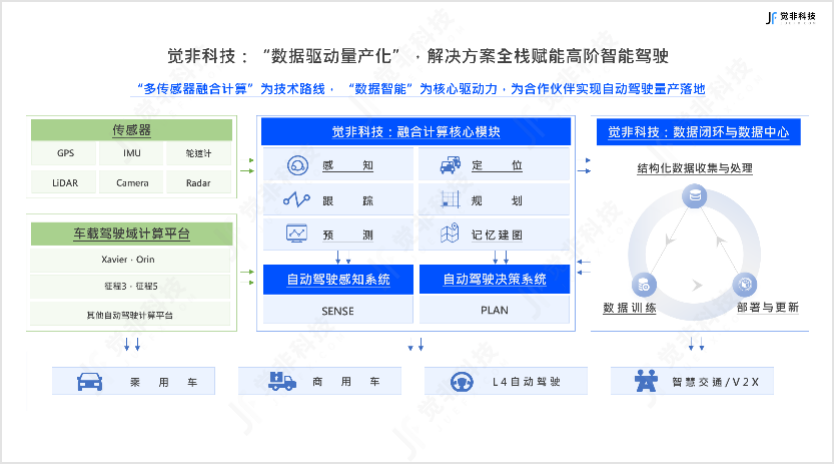Click the 乘用车 car icon
Viewport: 836px width, 464px height.
90,381
